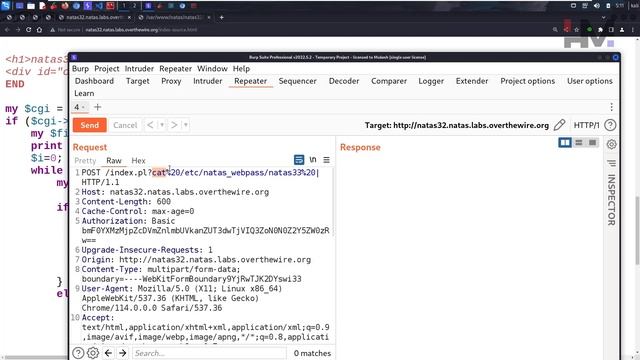This screenshot has width=640, height=360.
Task: Open request editor hamburger menu
Action: point(327,160)
